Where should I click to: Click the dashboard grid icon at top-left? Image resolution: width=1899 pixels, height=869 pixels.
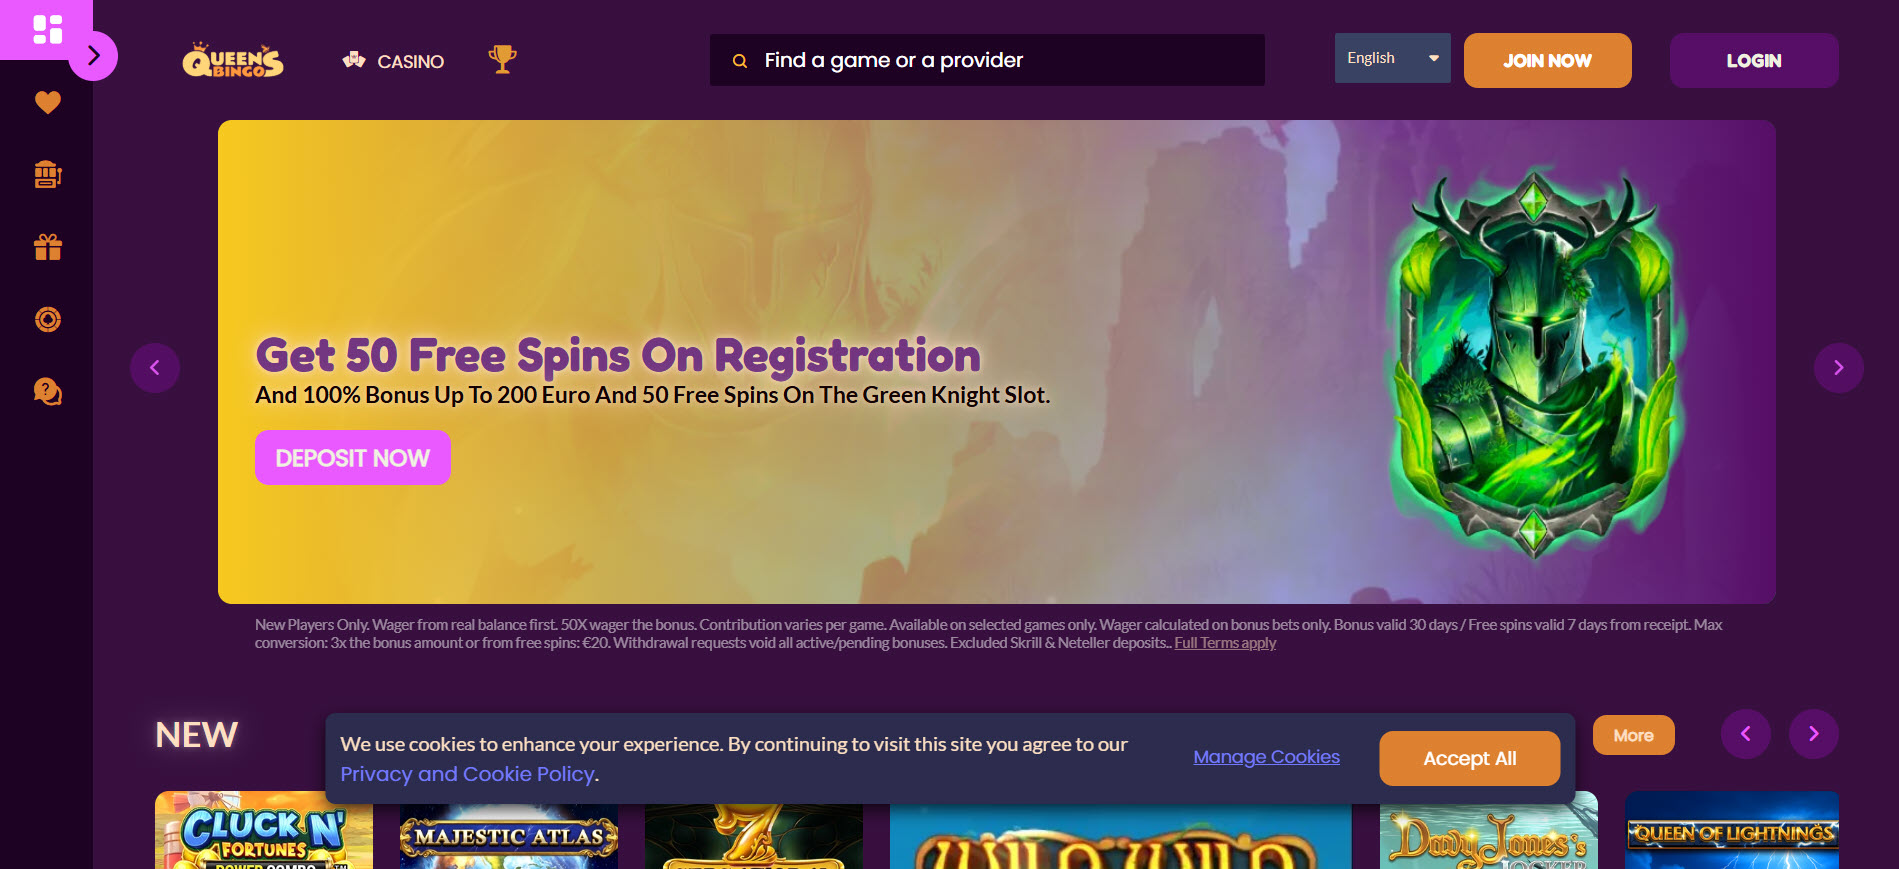47,29
